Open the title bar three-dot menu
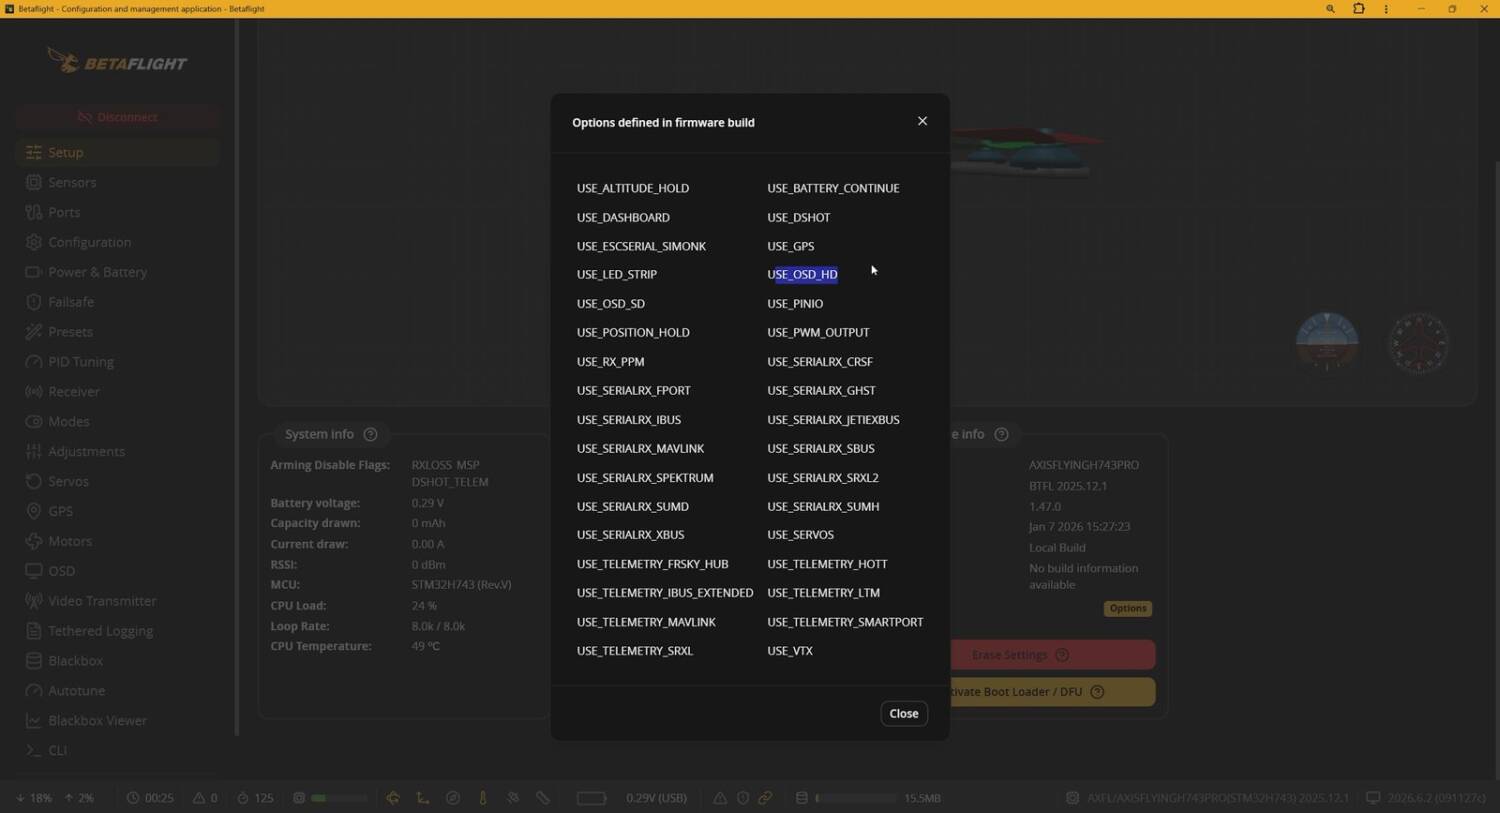 coord(1386,9)
